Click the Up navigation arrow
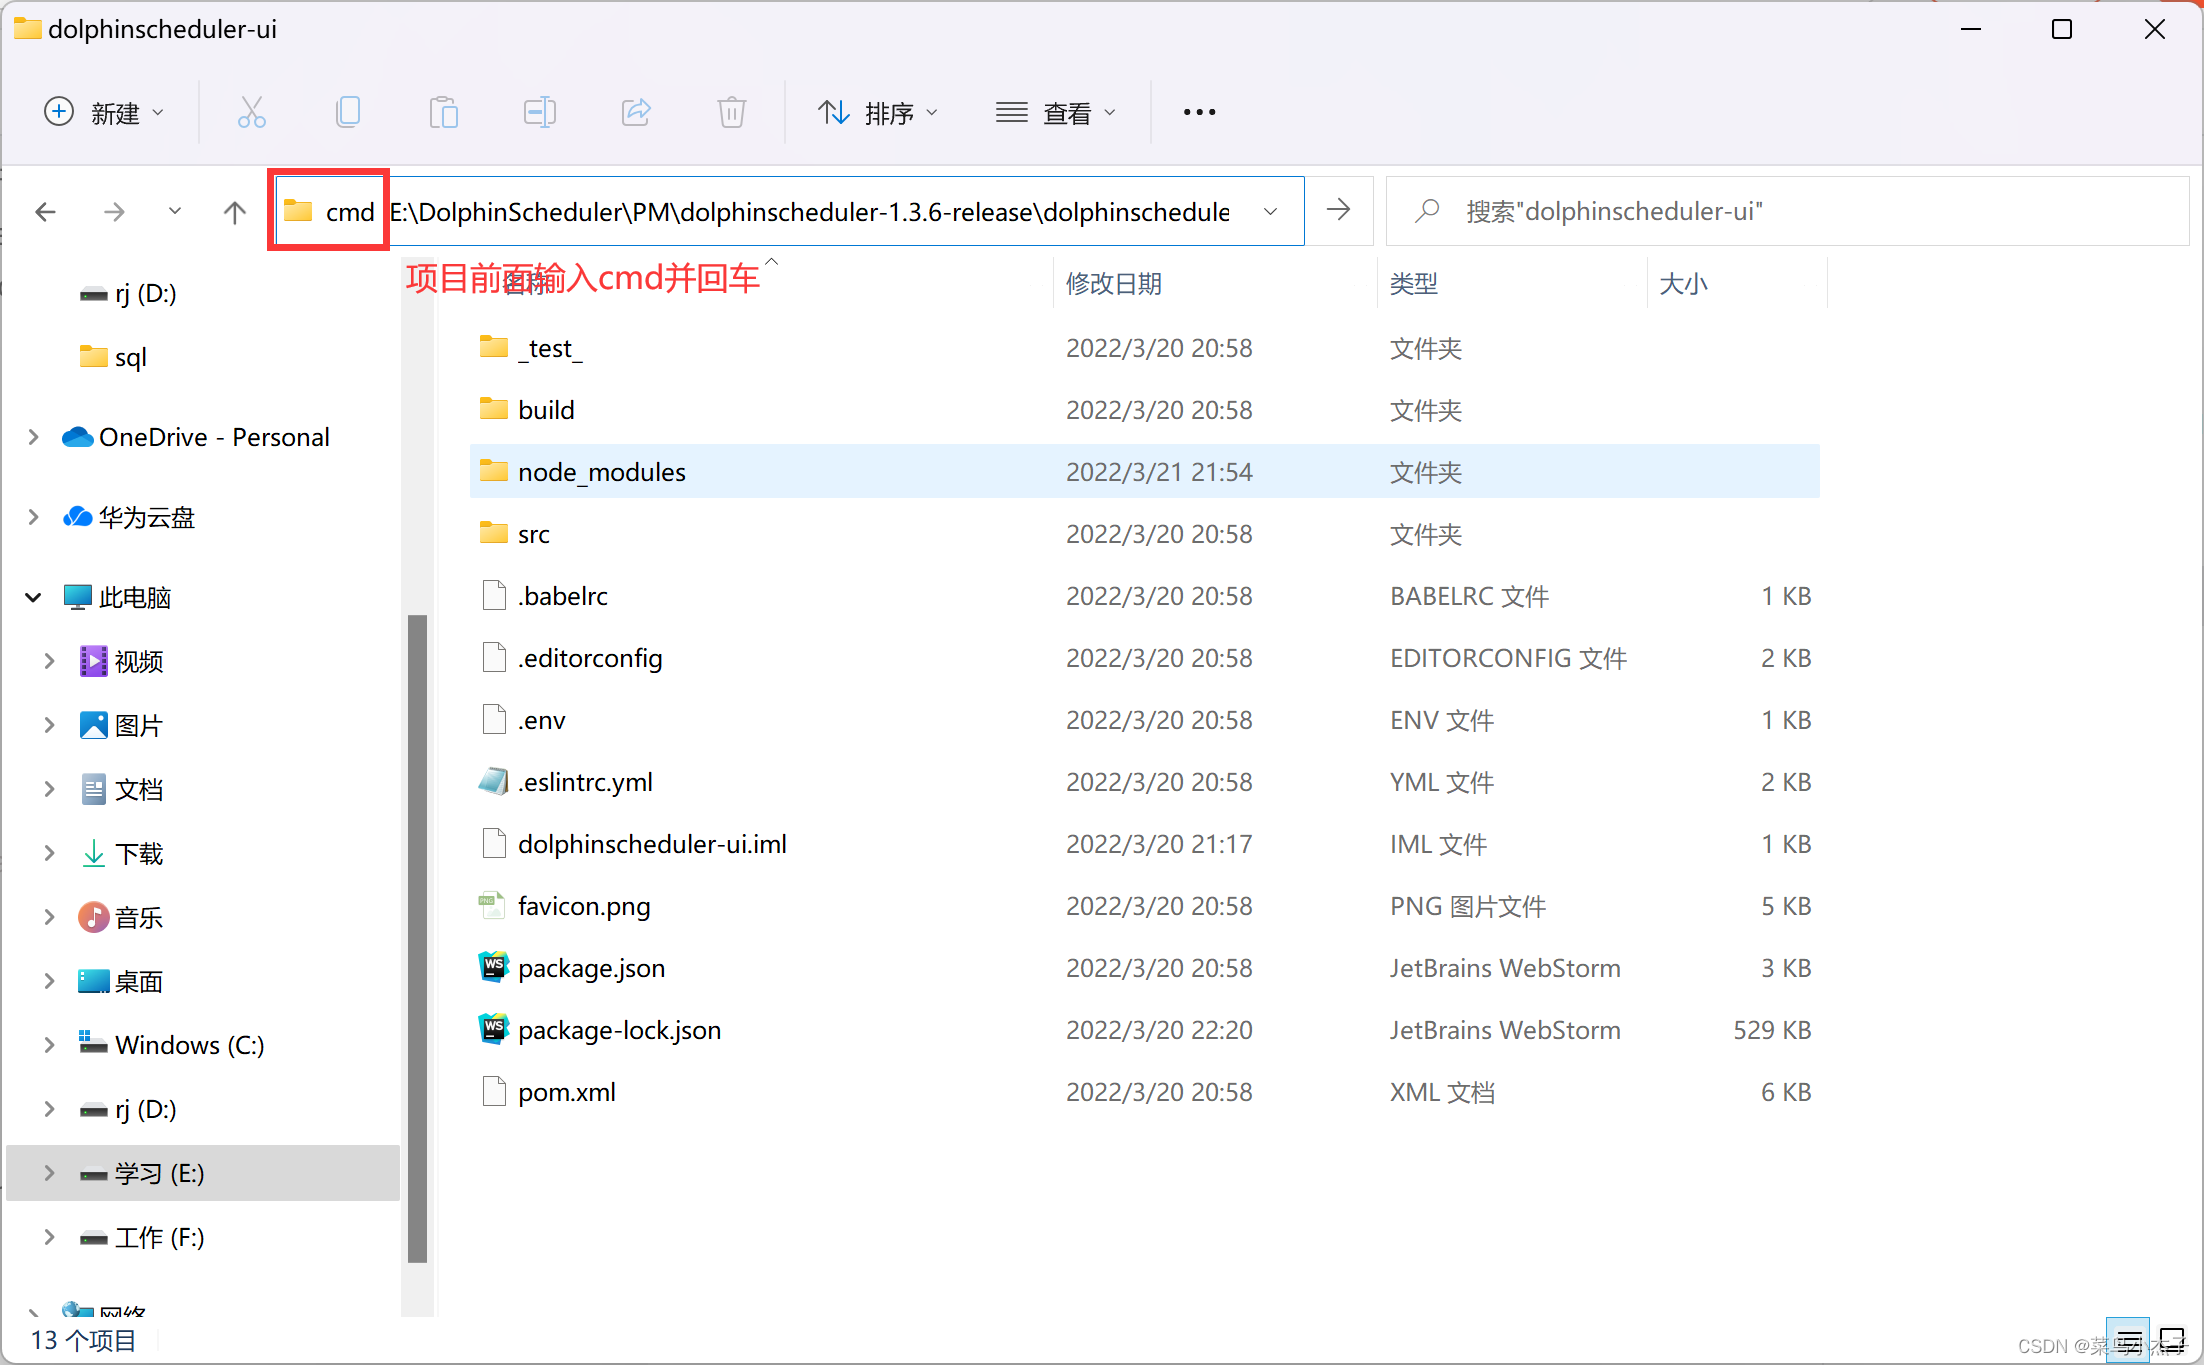The height and width of the screenshot is (1365, 2204). pyautogui.click(x=234, y=211)
